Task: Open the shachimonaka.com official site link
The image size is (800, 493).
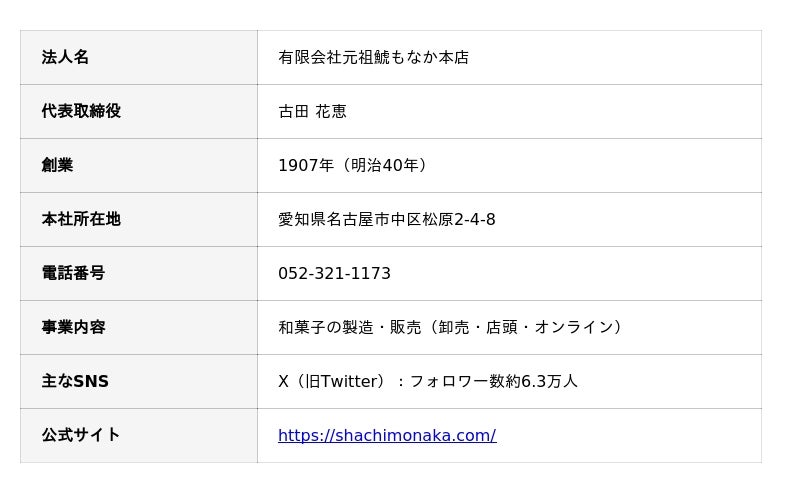Action: [386, 436]
